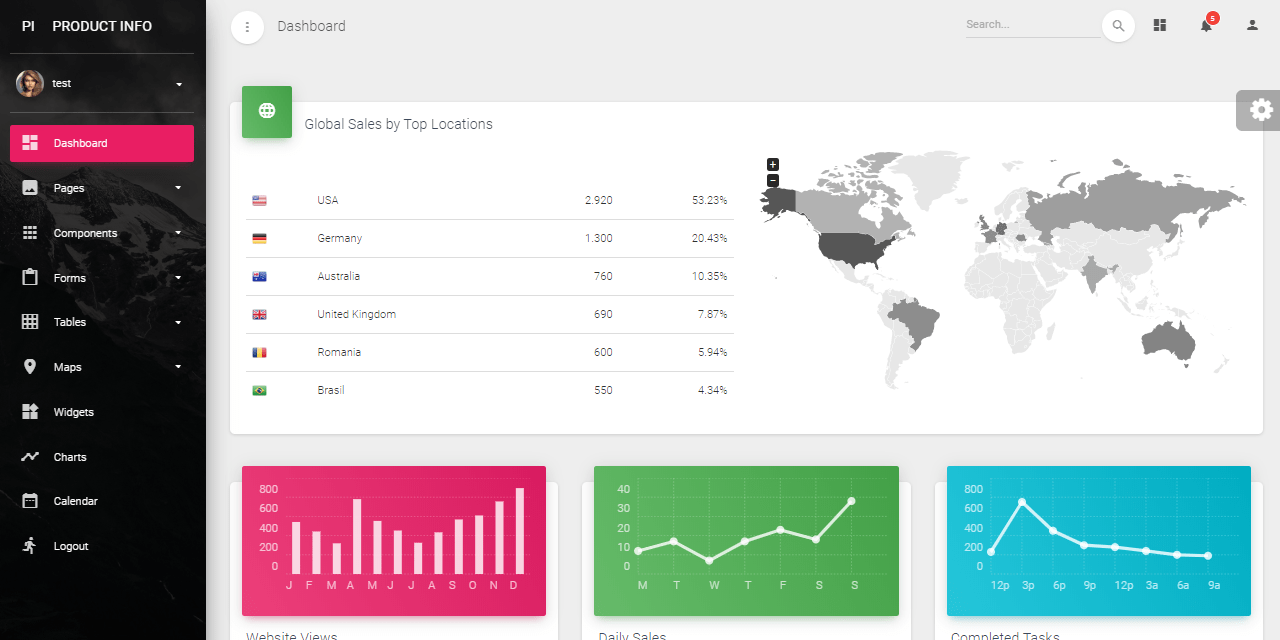Click inside the Search field
The width and height of the screenshot is (1280, 640).
point(1030,25)
